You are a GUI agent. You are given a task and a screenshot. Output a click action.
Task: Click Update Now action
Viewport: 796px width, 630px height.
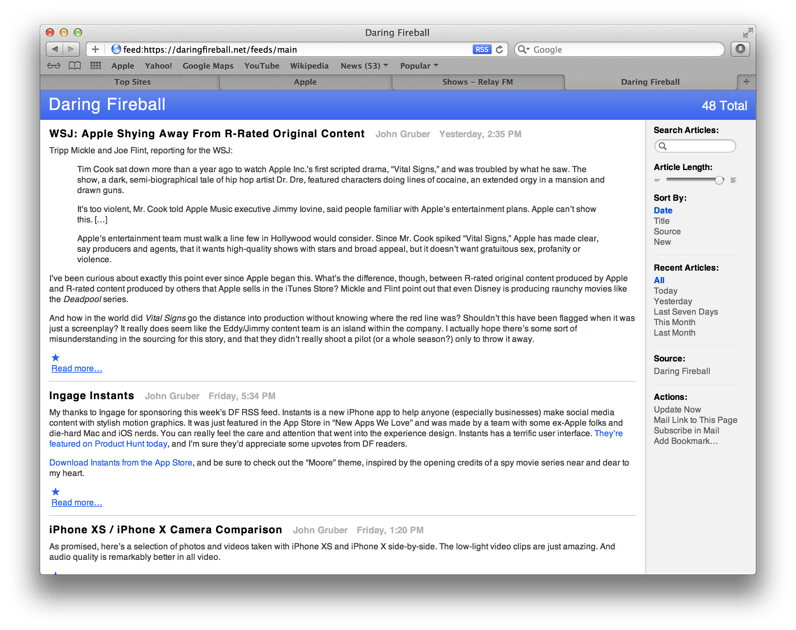click(x=677, y=409)
